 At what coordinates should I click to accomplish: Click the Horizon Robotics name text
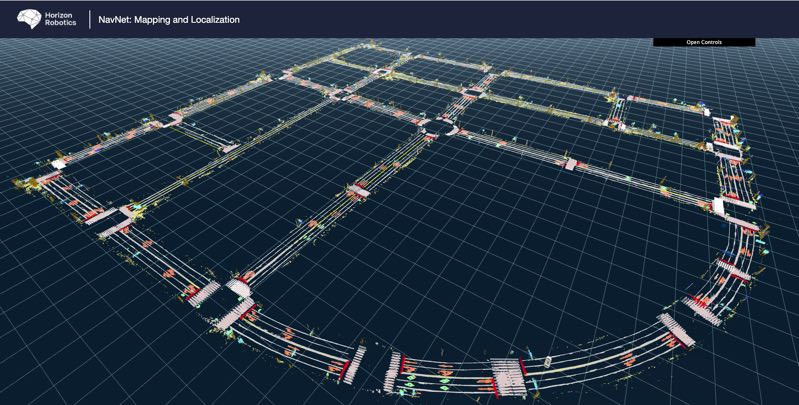[x=61, y=19]
